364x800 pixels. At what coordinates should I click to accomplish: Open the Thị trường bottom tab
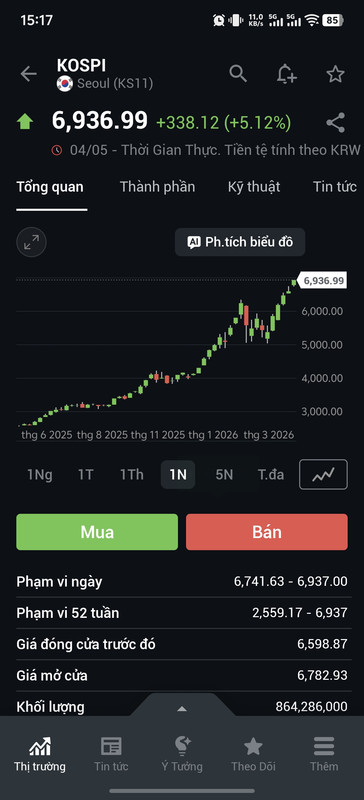tap(40, 753)
